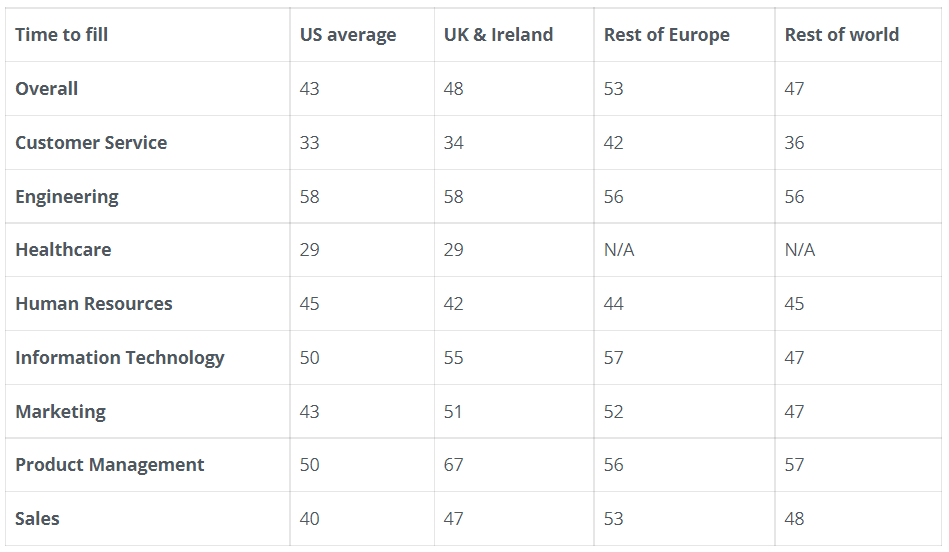
Task: Select the "Customer Service" row label
Action: [x=91, y=143]
